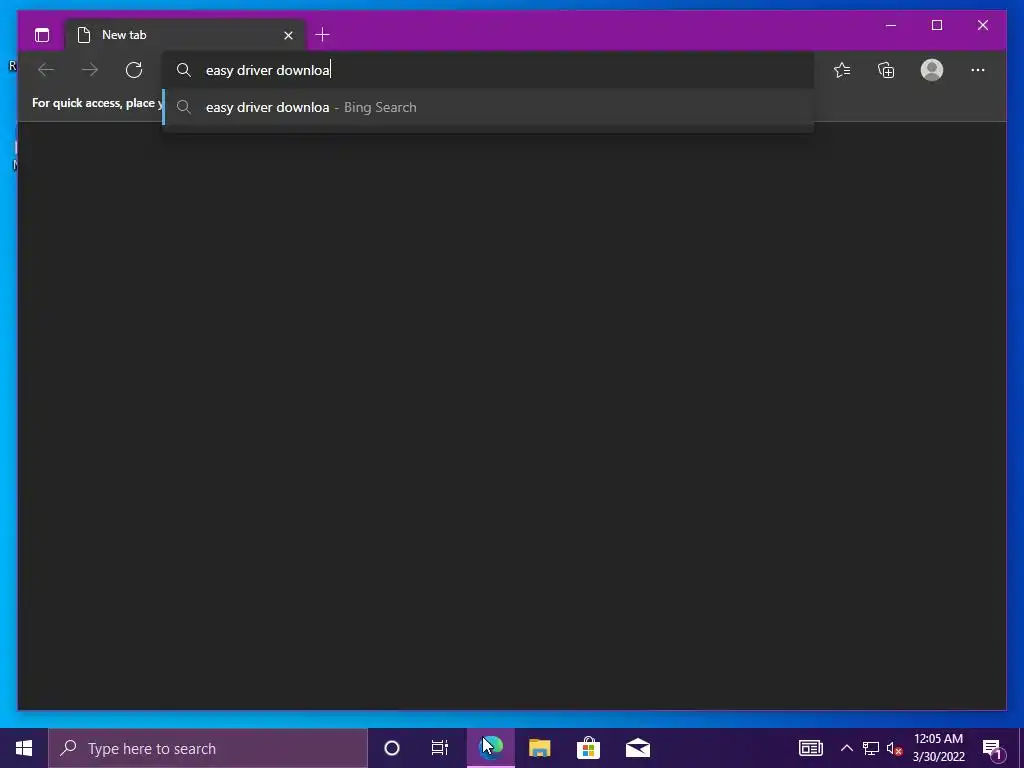Open Settings and more ellipsis menu
The width and height of the screenshot is (1024, 768).
click(978, 70)
